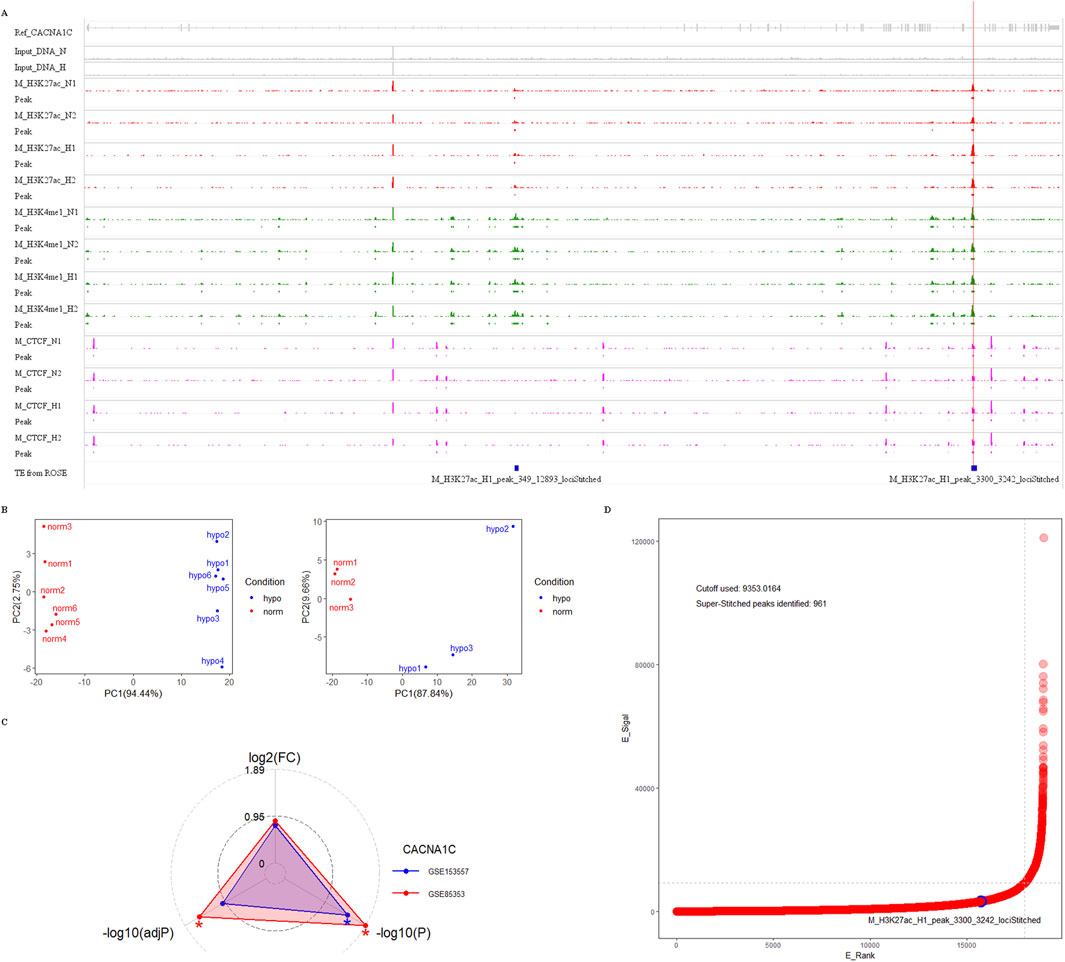Select the M_H3K27ac_H2 track label

[x=45, y=180]
